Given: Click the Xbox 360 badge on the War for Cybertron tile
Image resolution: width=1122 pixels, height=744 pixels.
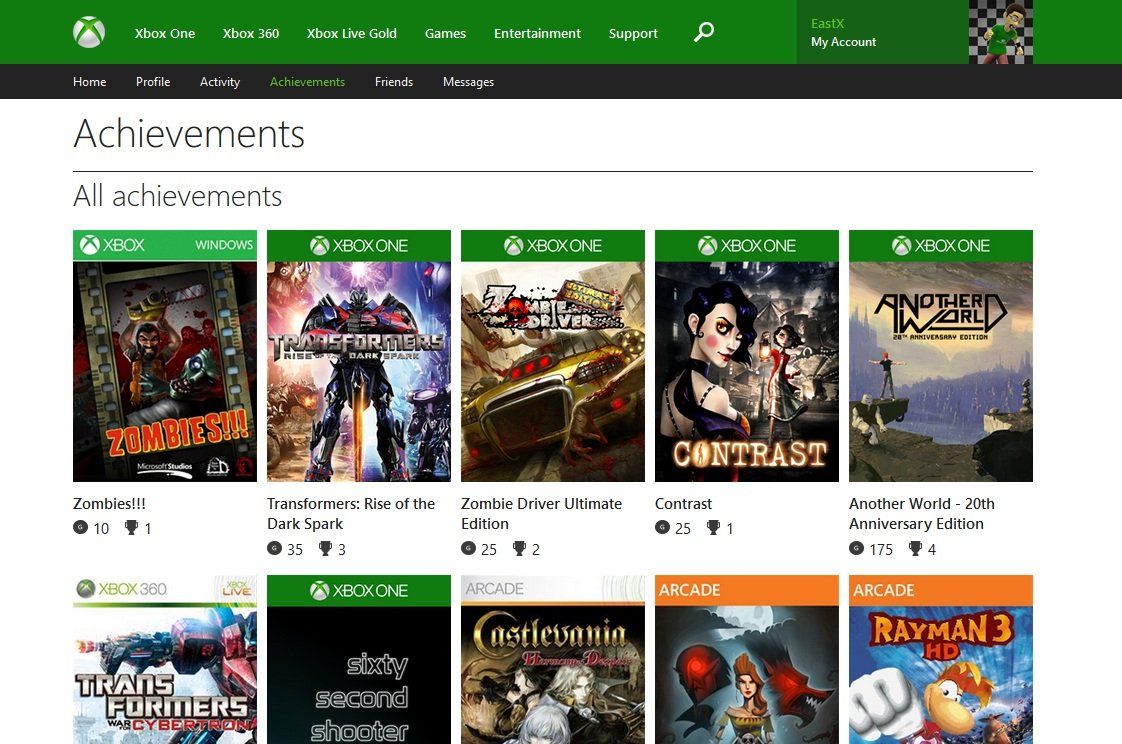Looking at the screenshot, I should [164, 590].
